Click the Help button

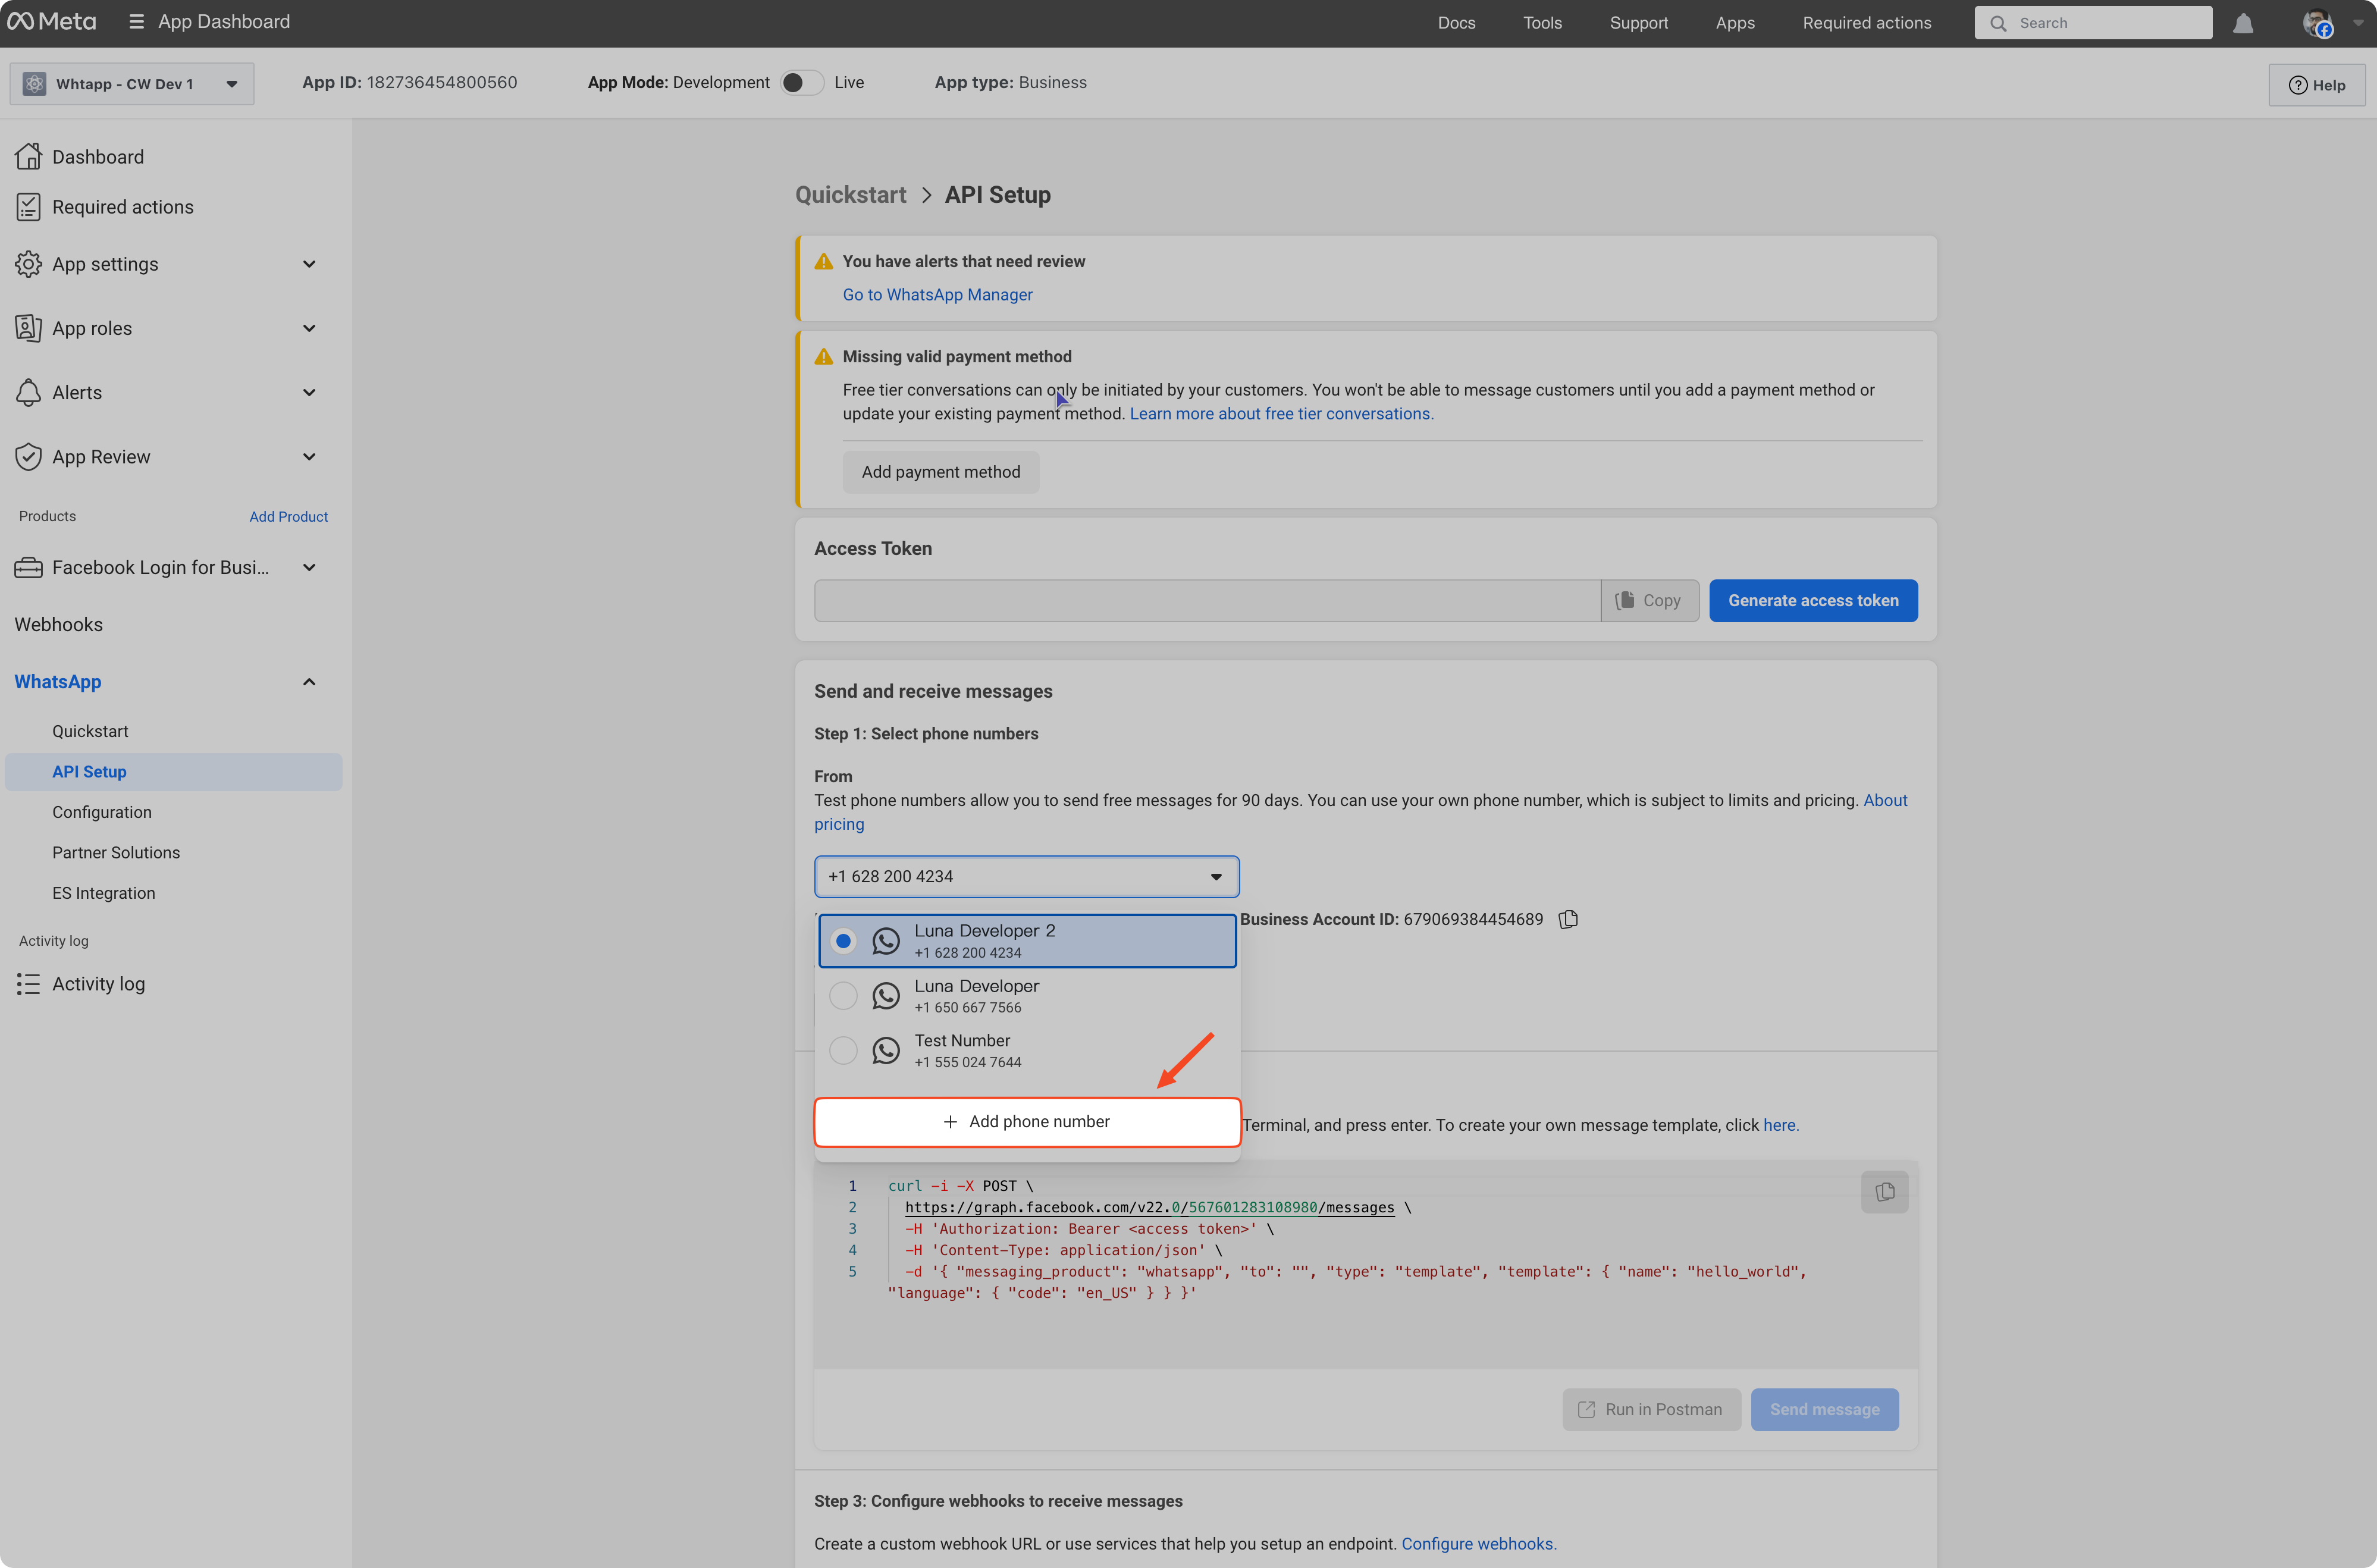pos(2316,84)
